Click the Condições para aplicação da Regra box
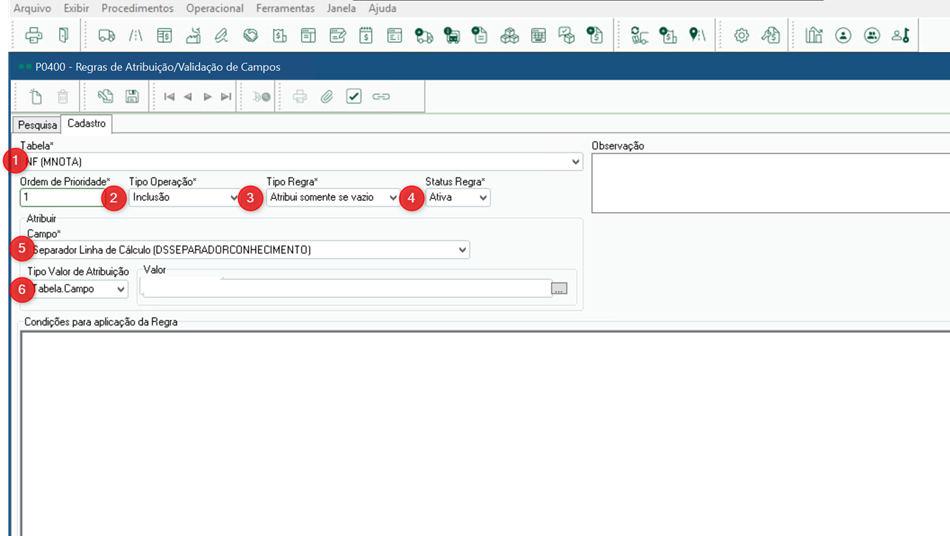950x536 pixels. click(x=485, y=434)
